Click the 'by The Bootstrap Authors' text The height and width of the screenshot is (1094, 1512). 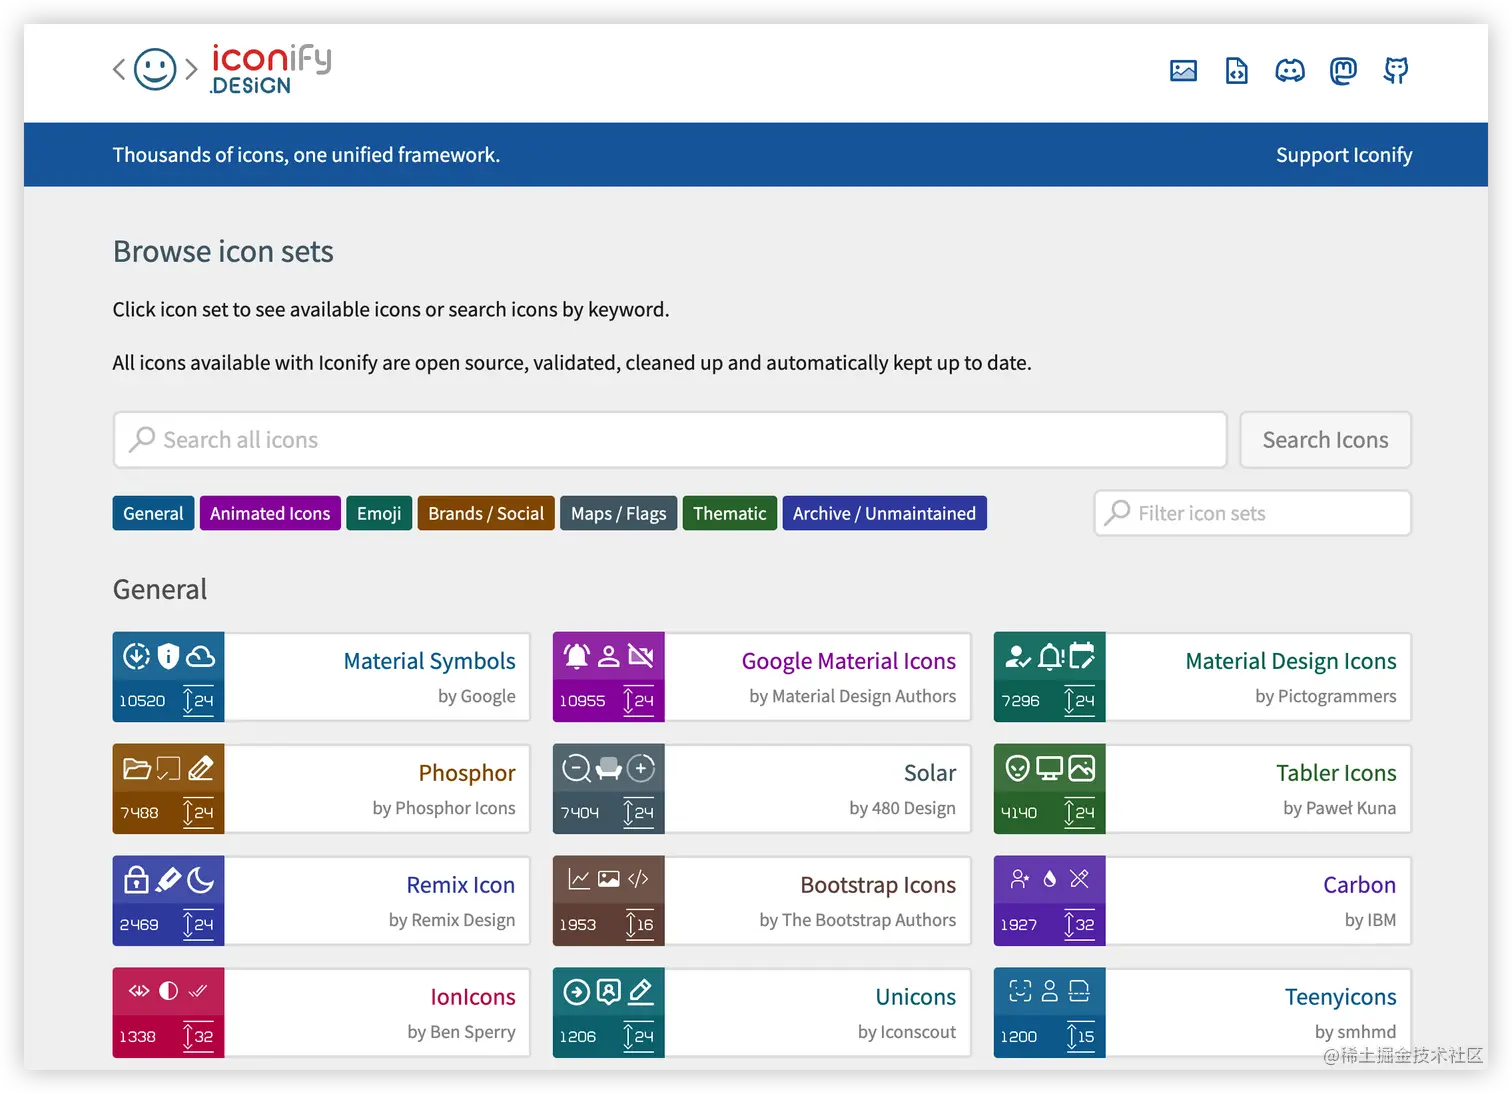click(857, 920)
